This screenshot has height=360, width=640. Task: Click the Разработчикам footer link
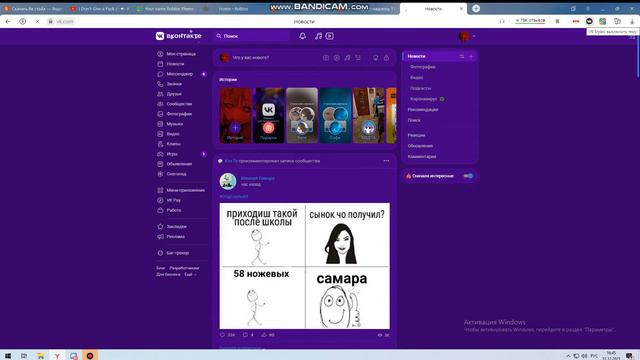pos(184,268)
